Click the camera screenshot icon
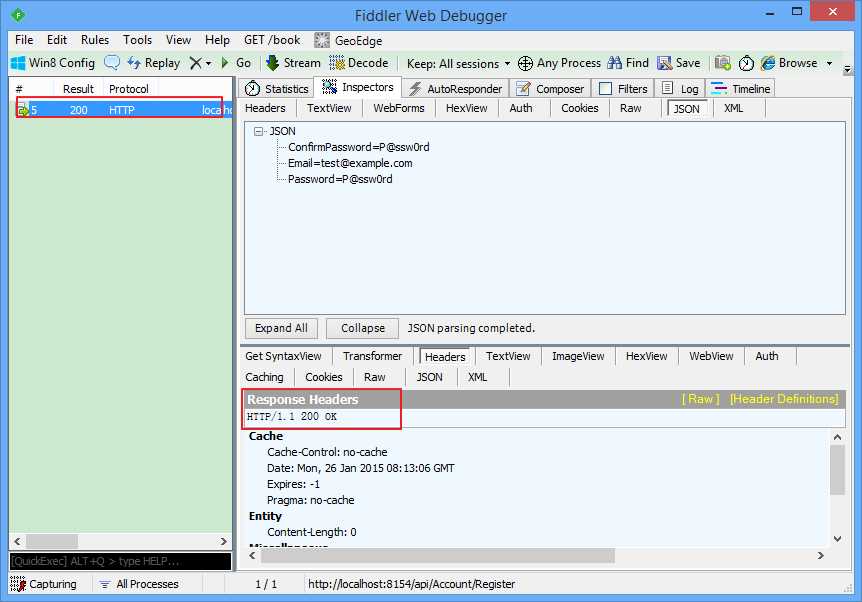 723,63
